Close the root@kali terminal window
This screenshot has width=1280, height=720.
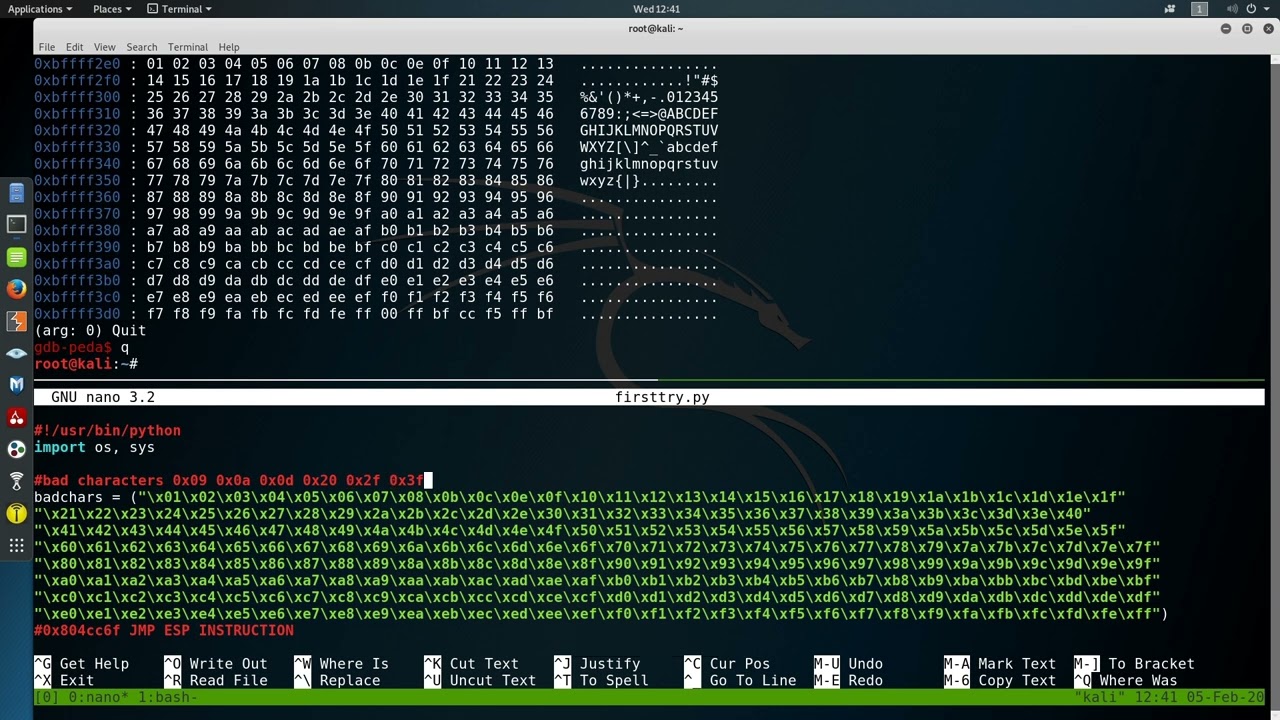point(1268,28)
